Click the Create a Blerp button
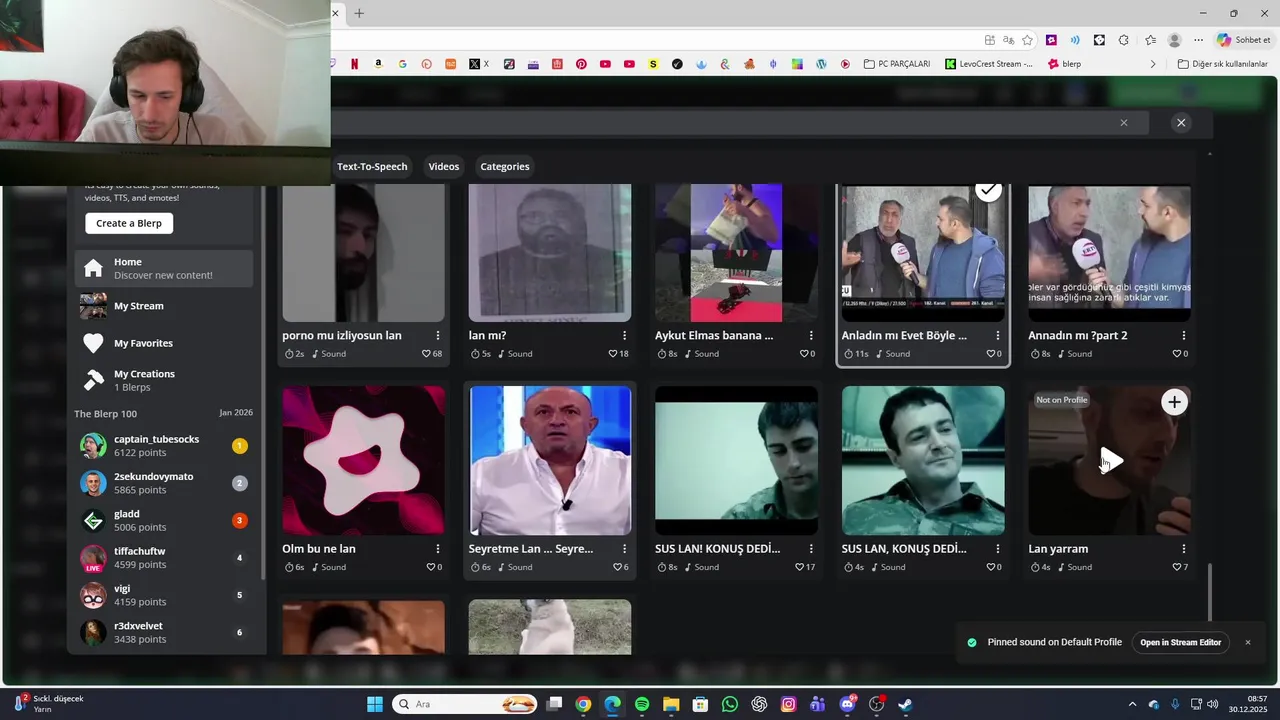Image resolution: width=1280 pixels, height=720 pixels. 129,223
